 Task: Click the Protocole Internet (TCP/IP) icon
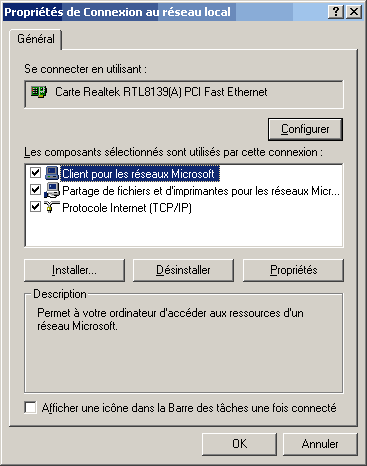point(52,207)
